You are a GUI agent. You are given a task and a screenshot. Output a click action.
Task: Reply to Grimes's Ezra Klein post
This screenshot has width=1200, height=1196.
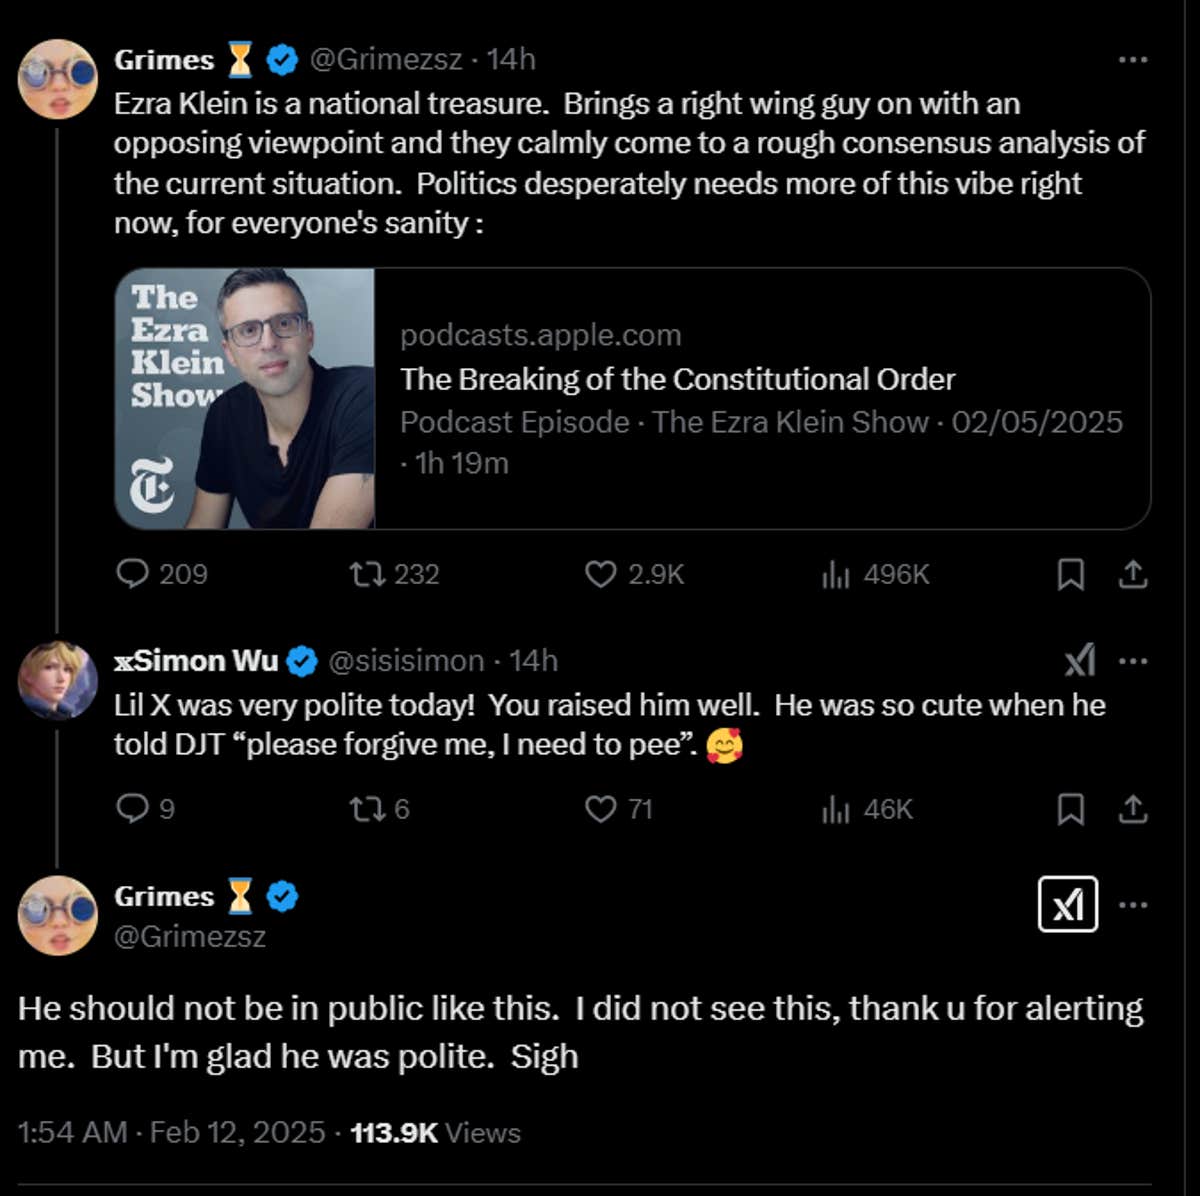coord(133,574)
